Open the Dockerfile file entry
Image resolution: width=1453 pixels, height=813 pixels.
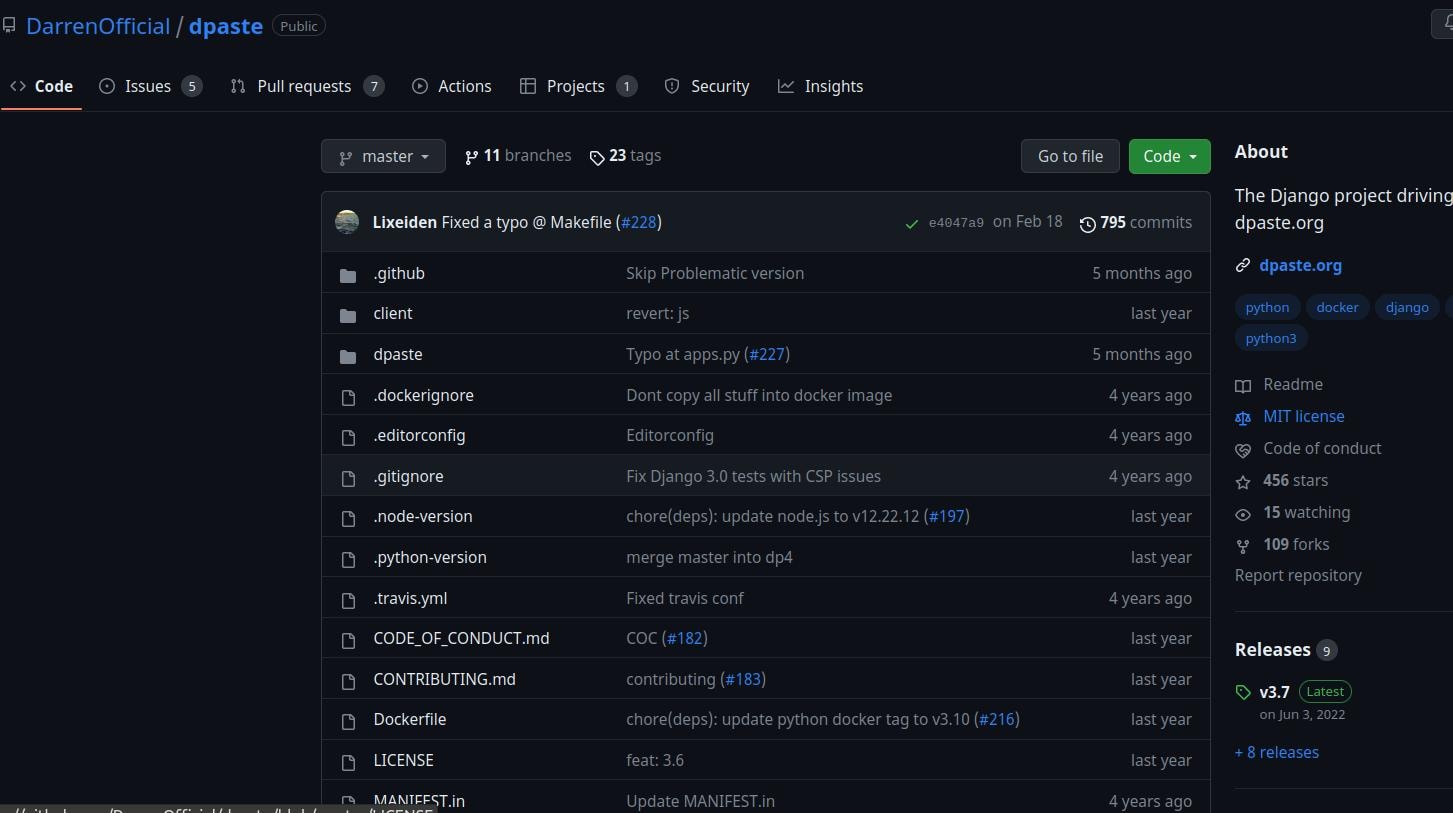click(409, 719)
